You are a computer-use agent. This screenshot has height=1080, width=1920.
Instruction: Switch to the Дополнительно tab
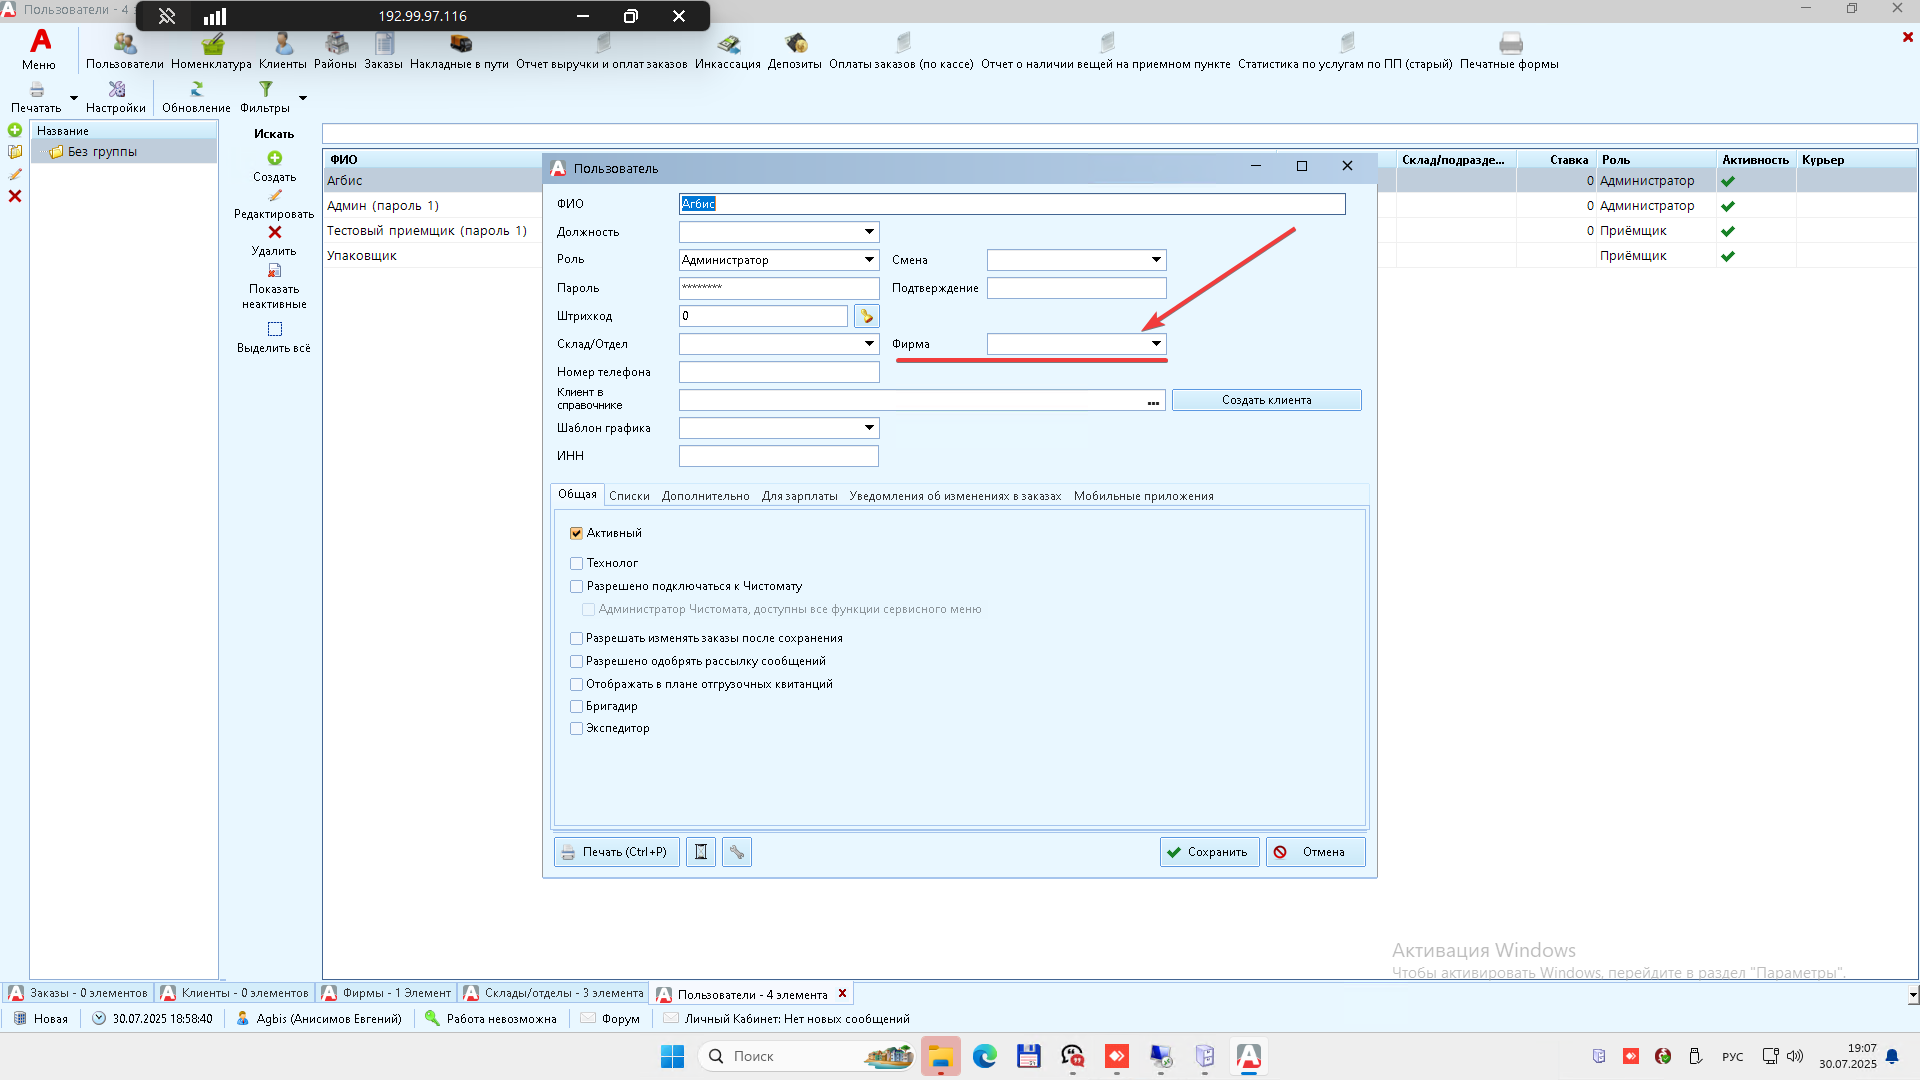click(705, 496)
